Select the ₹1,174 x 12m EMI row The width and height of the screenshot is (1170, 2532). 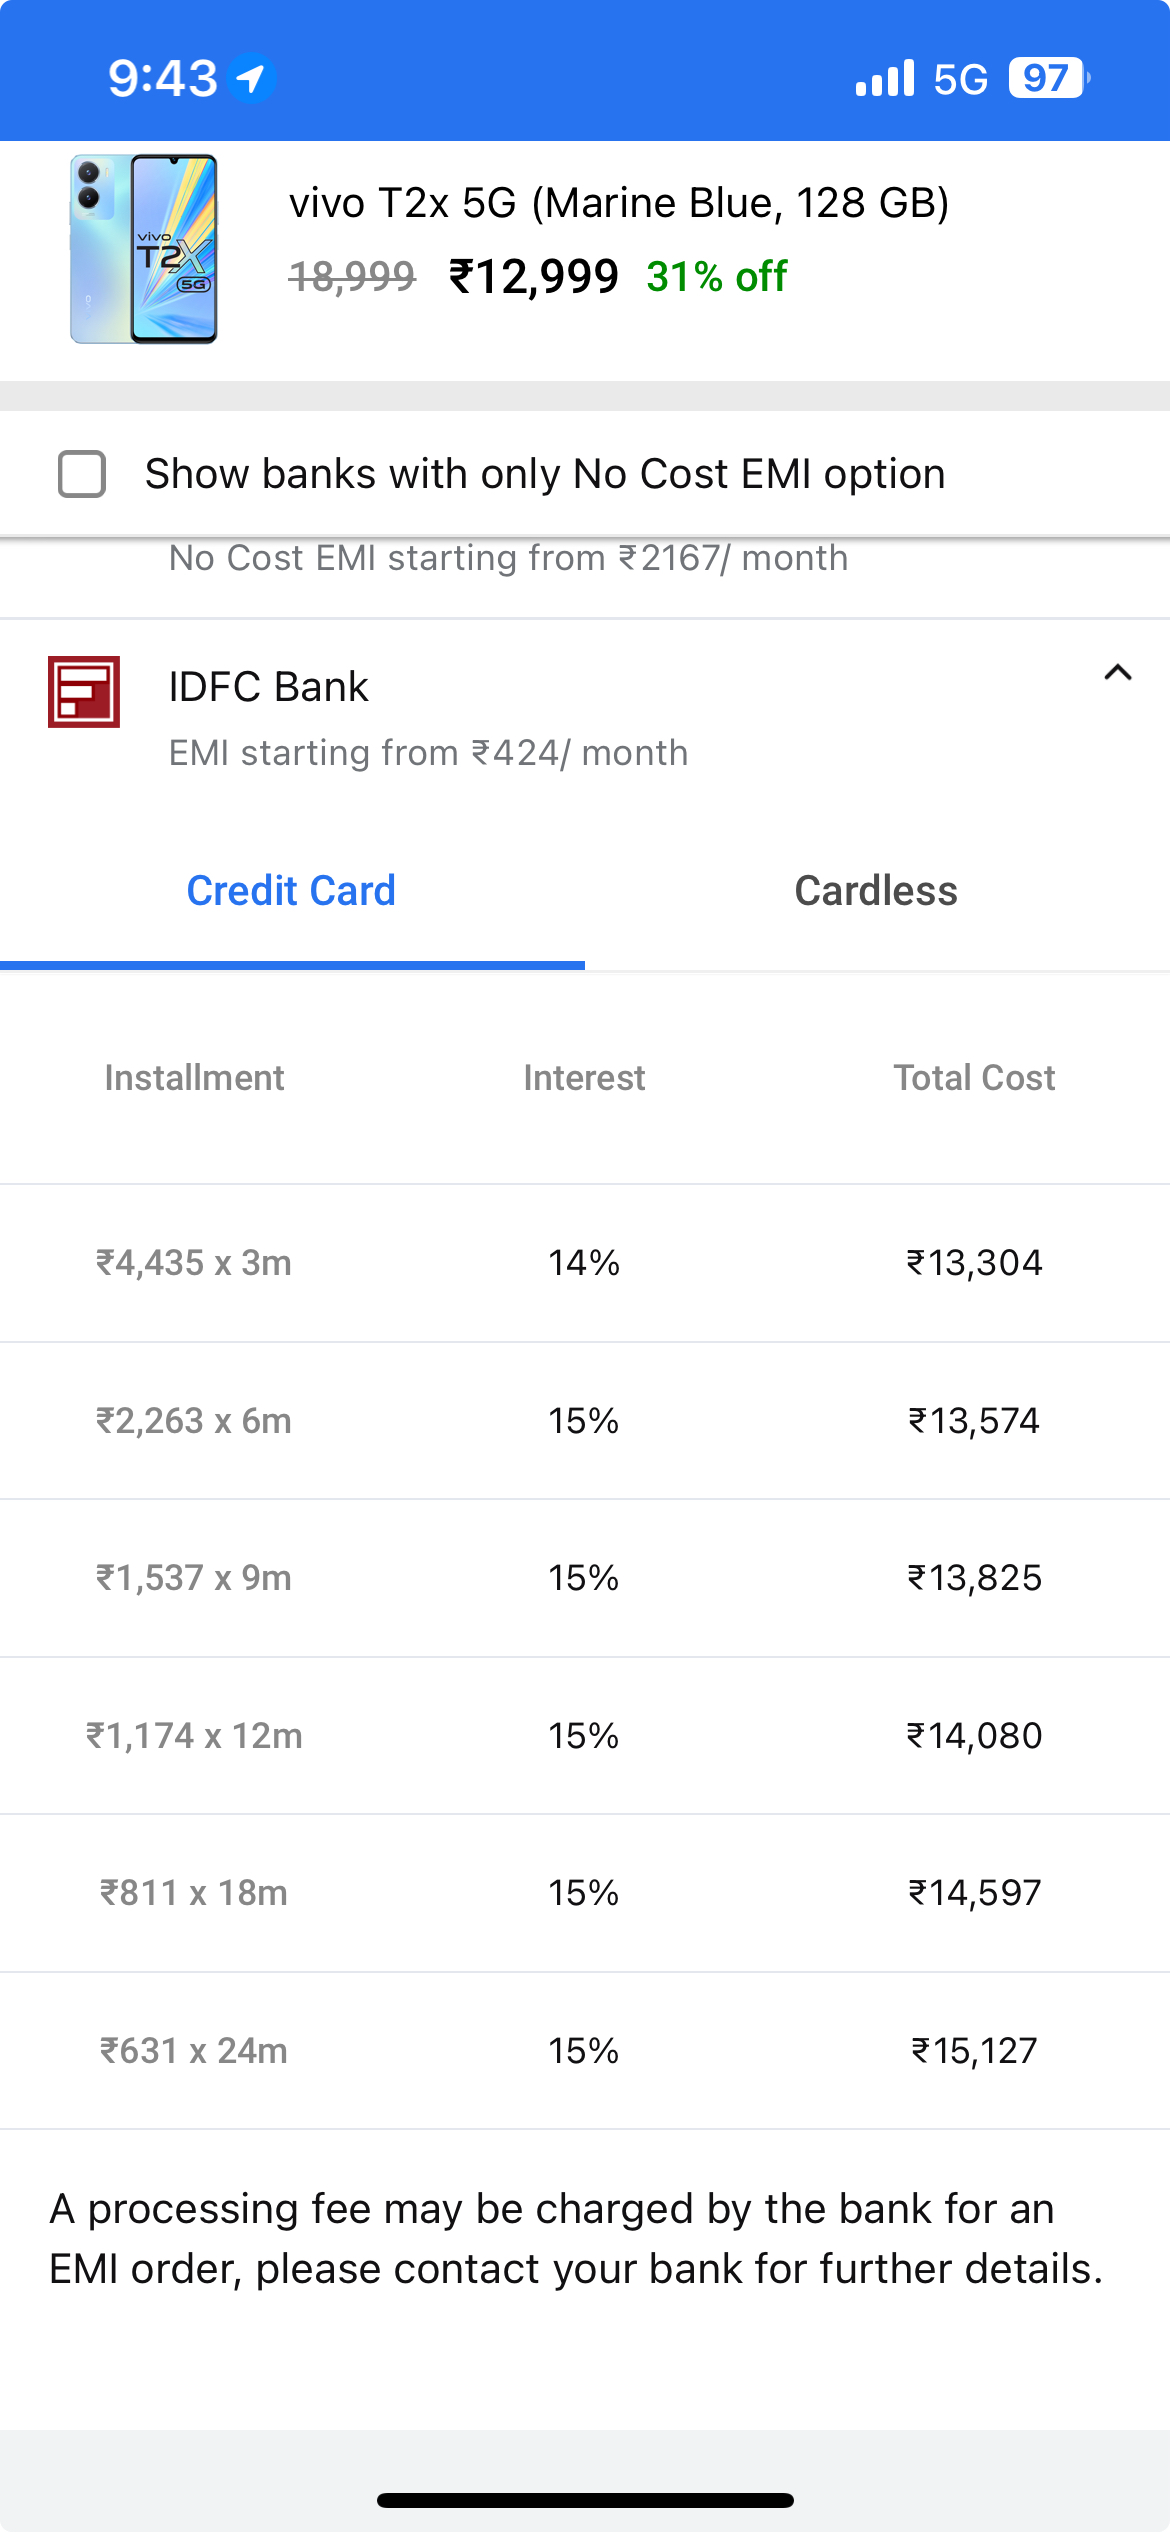click(x=585, y=1736)
